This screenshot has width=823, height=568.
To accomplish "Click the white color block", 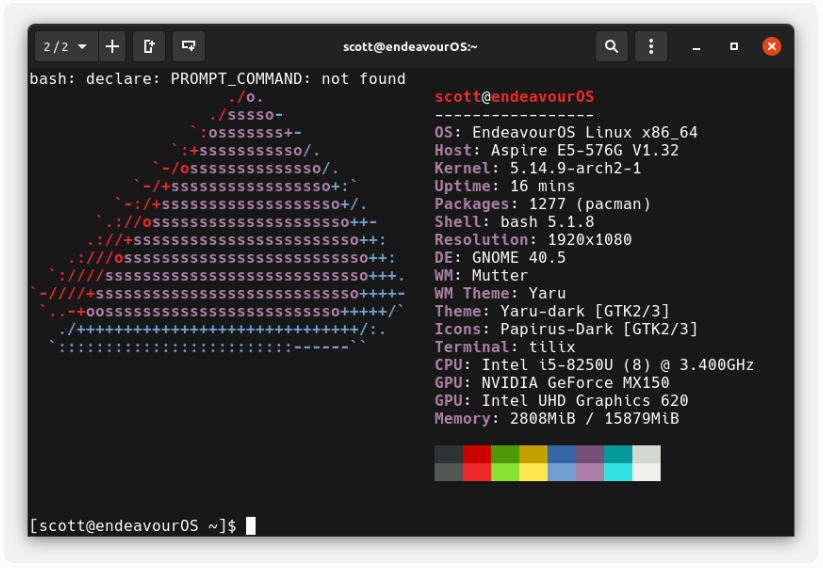I will (x=647, y=472).
